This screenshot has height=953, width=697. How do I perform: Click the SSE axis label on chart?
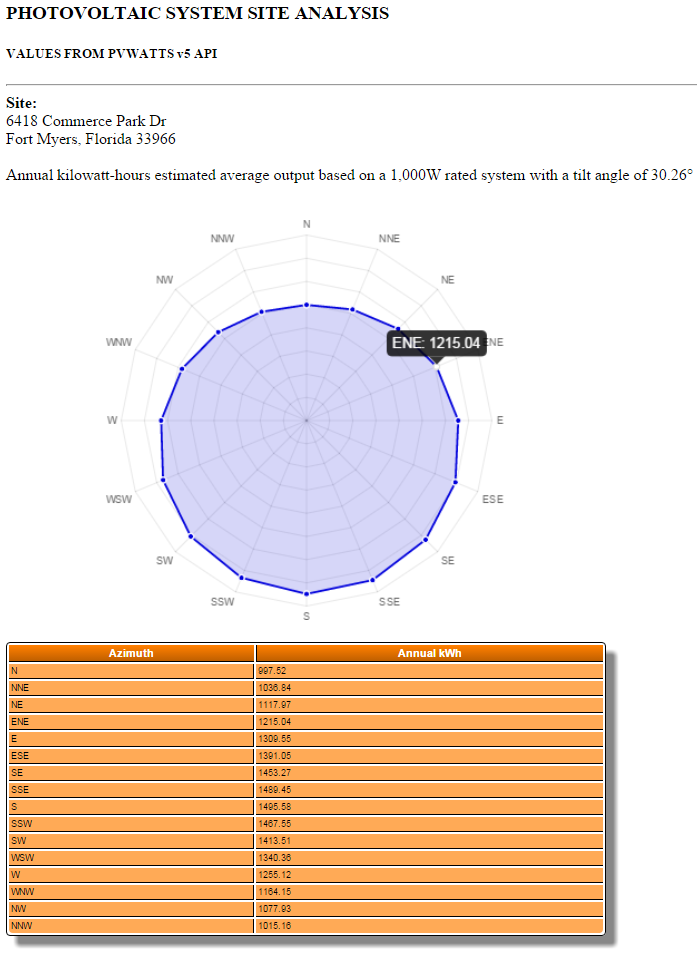click(x=389, y=601)
